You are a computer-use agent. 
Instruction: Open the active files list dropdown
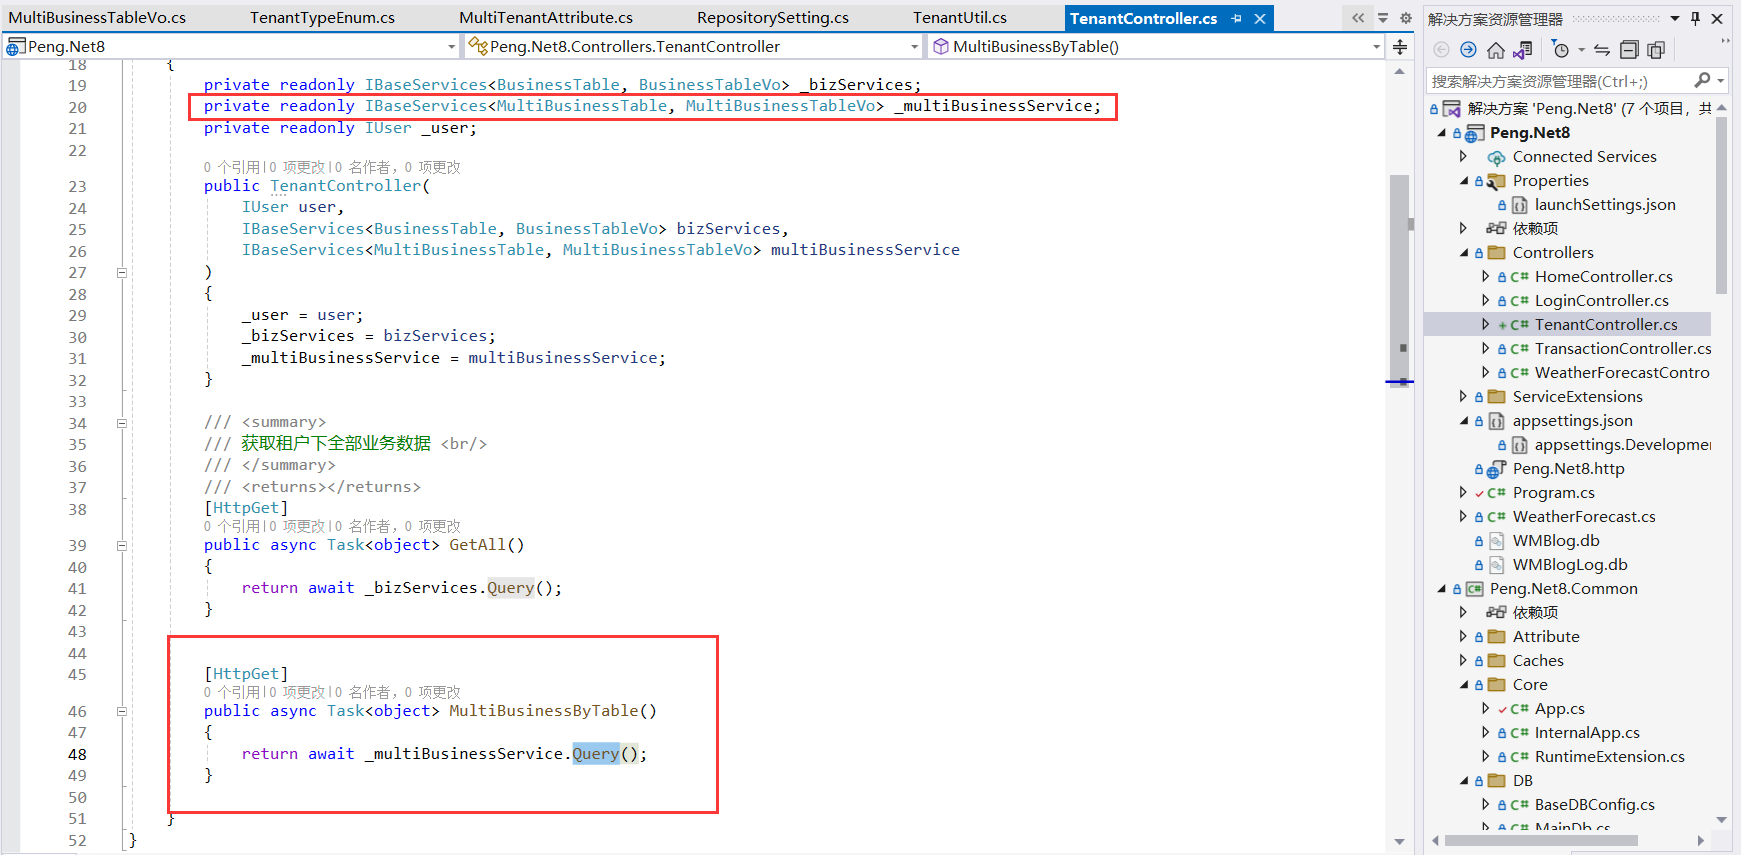pos(1383,18)
